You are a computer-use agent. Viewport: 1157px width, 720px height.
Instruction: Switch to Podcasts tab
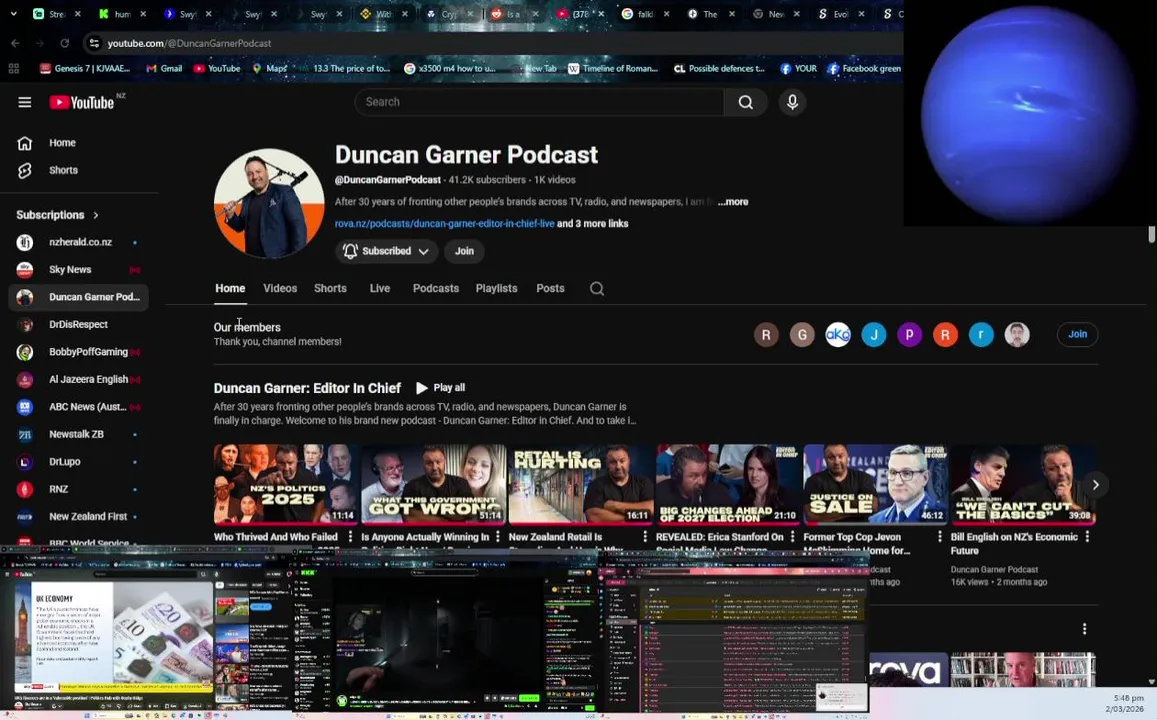(x=435, y=288)
